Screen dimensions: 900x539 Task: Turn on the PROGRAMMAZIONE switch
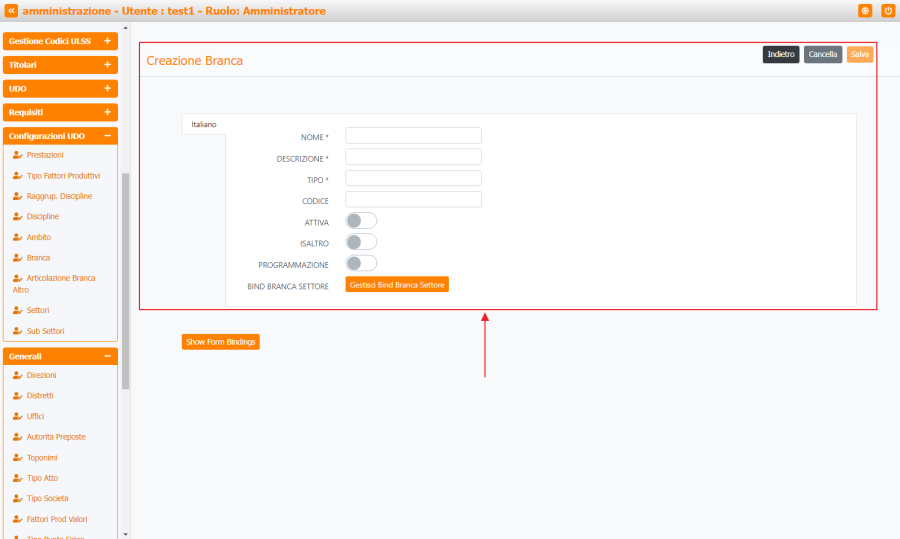tap(361, 263)
